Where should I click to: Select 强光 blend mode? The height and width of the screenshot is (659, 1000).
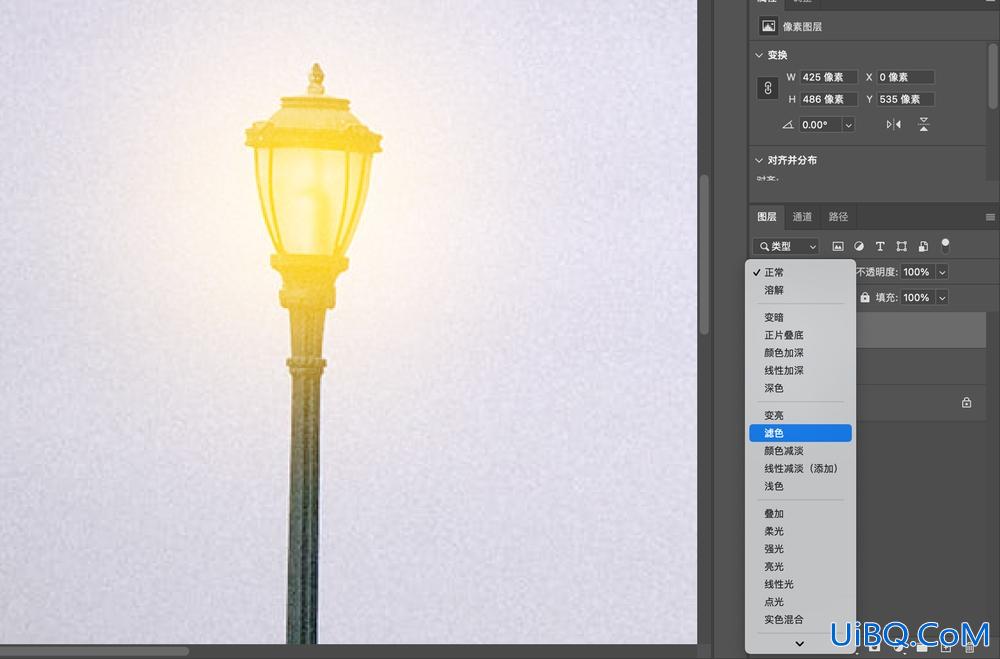800,549
